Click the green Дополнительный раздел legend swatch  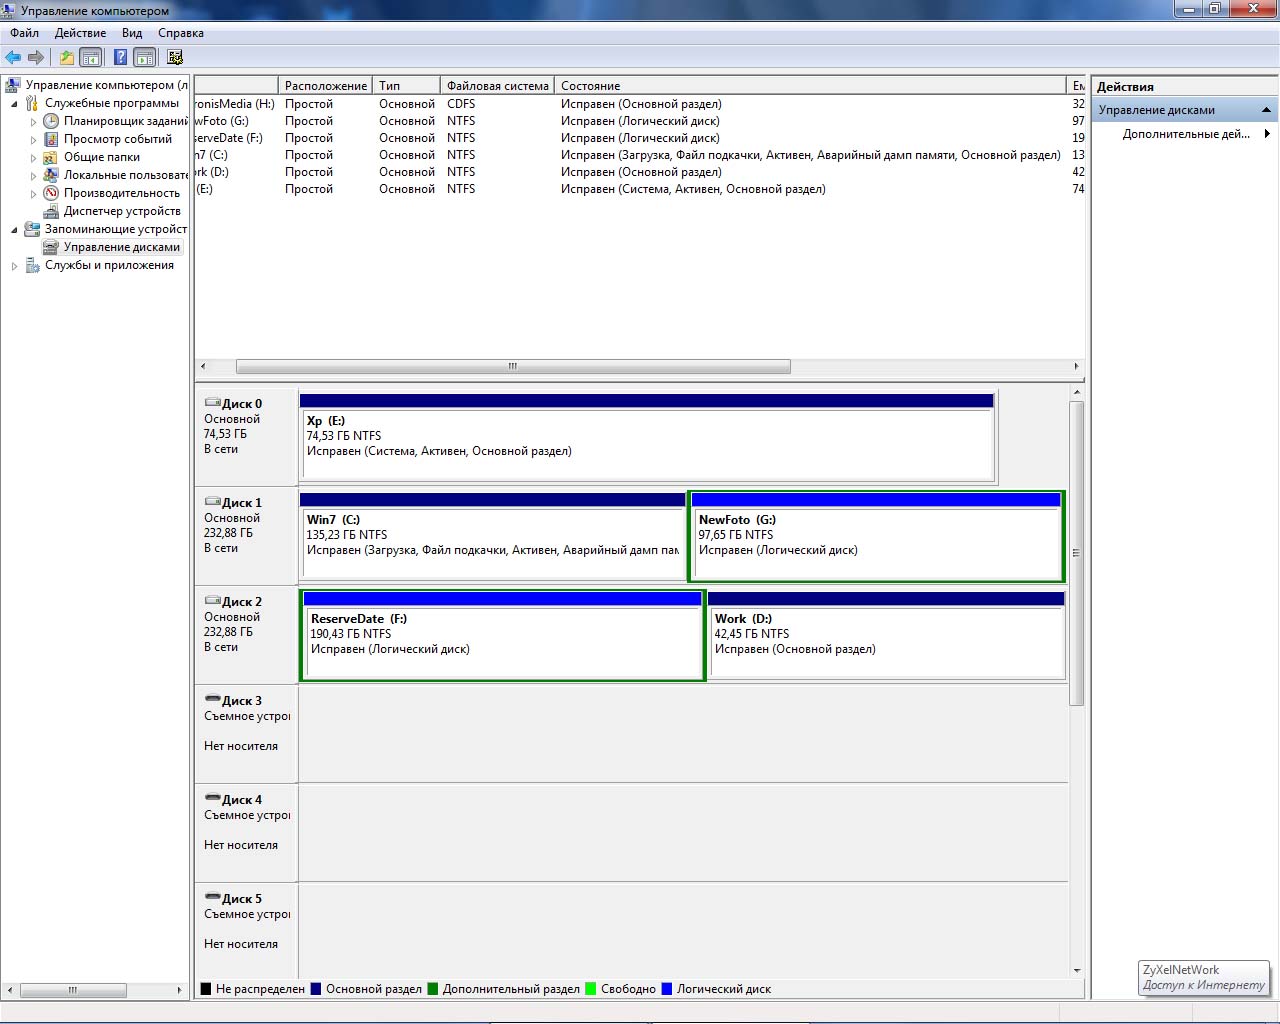(x=433, y=989)
